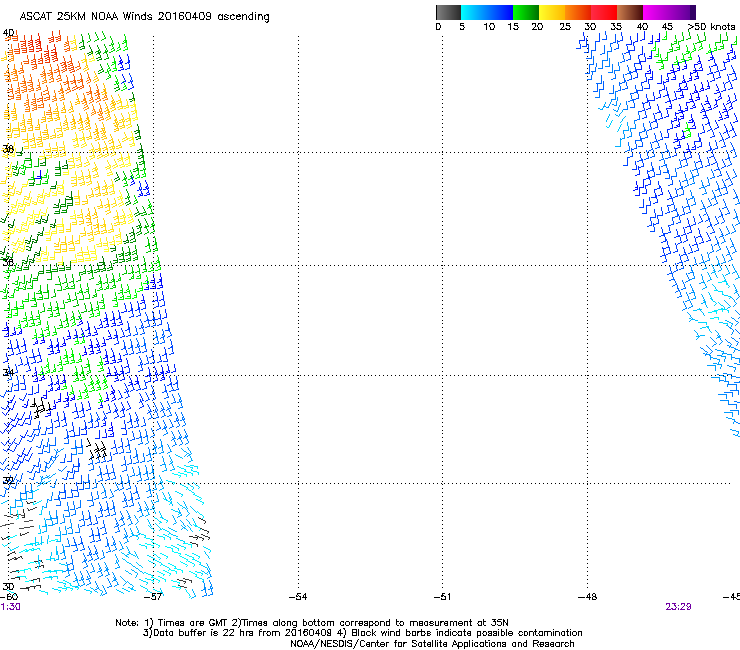
Task: Click the gray 0-5 knots color swatch
Action: click(x=448, y=12)
